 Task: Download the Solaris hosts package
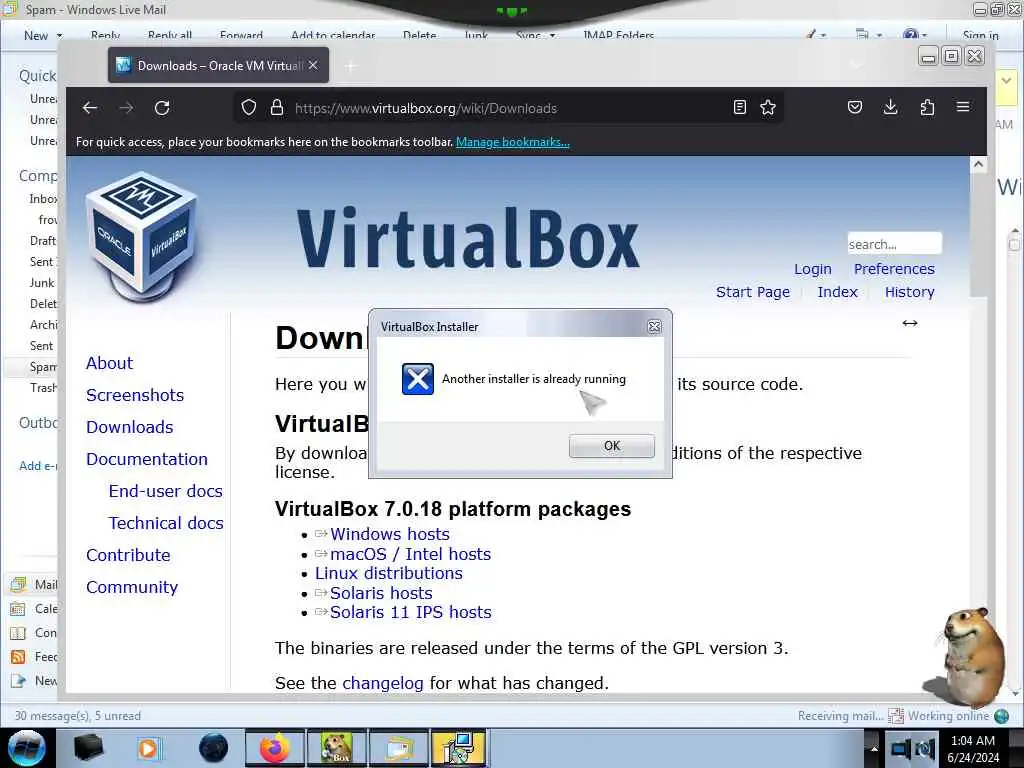[x=381, y=593]
